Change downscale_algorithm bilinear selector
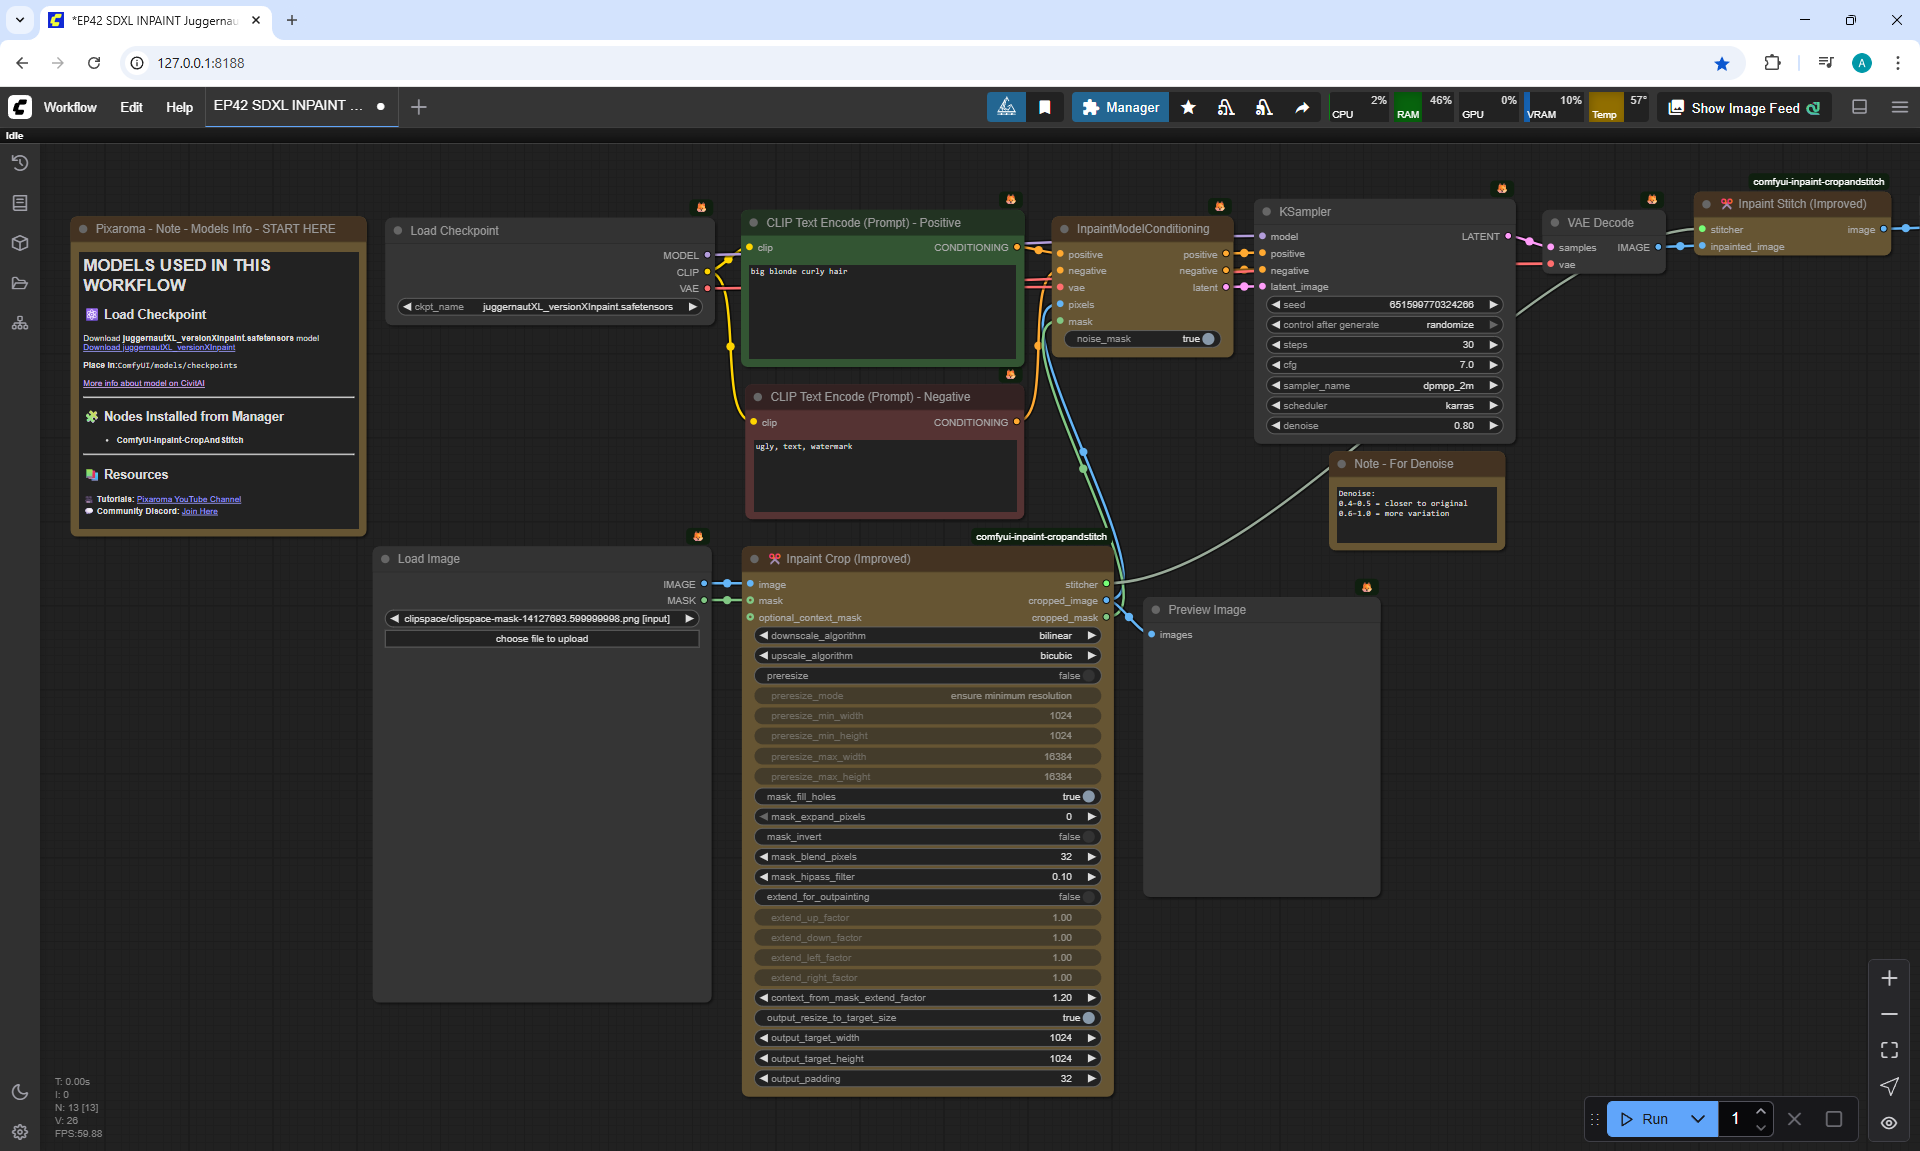This screenshot has height=1151, width=1920. (927, 636)
